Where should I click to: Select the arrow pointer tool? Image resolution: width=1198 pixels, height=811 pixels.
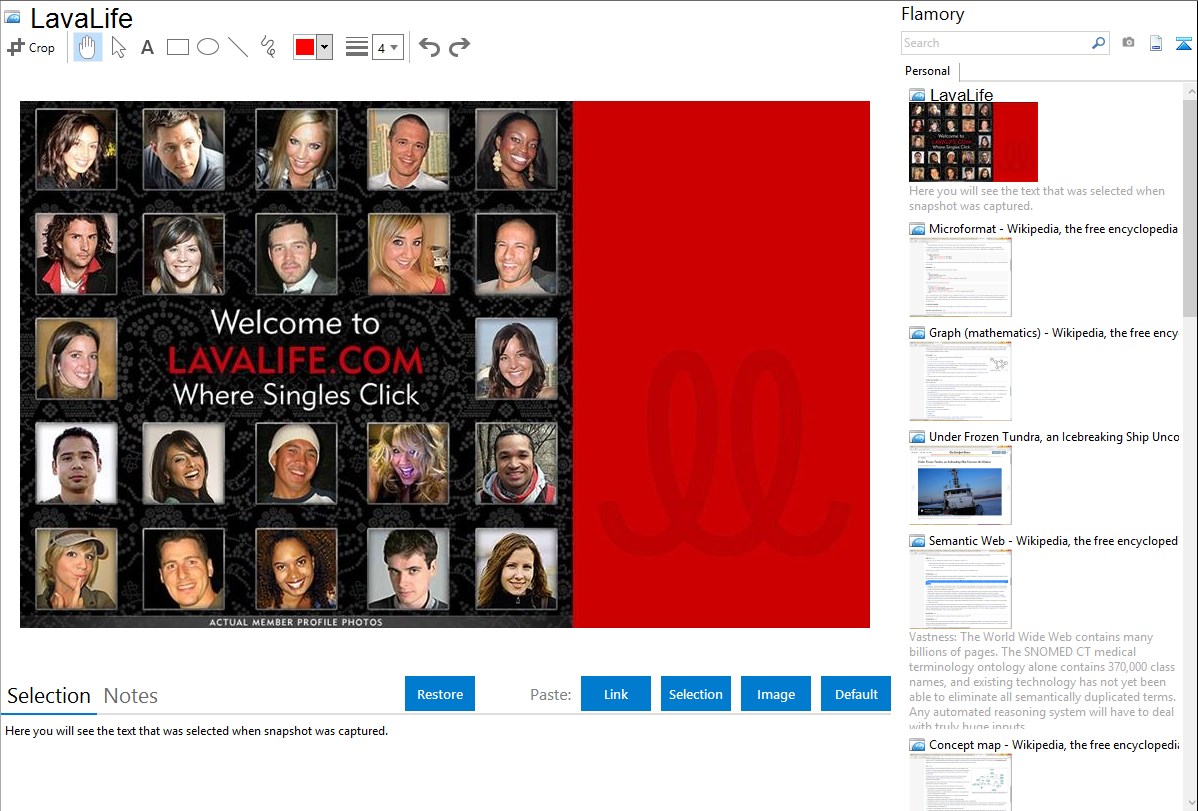(x=118, y=47)
